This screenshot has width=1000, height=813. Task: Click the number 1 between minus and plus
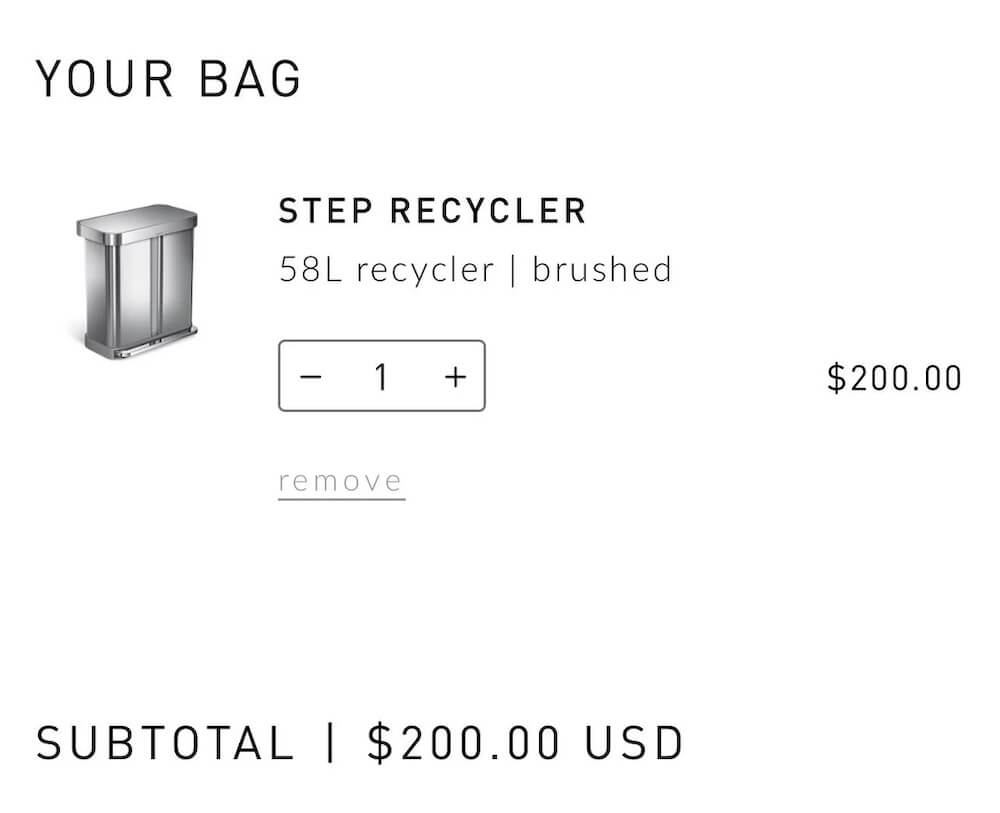382,377
